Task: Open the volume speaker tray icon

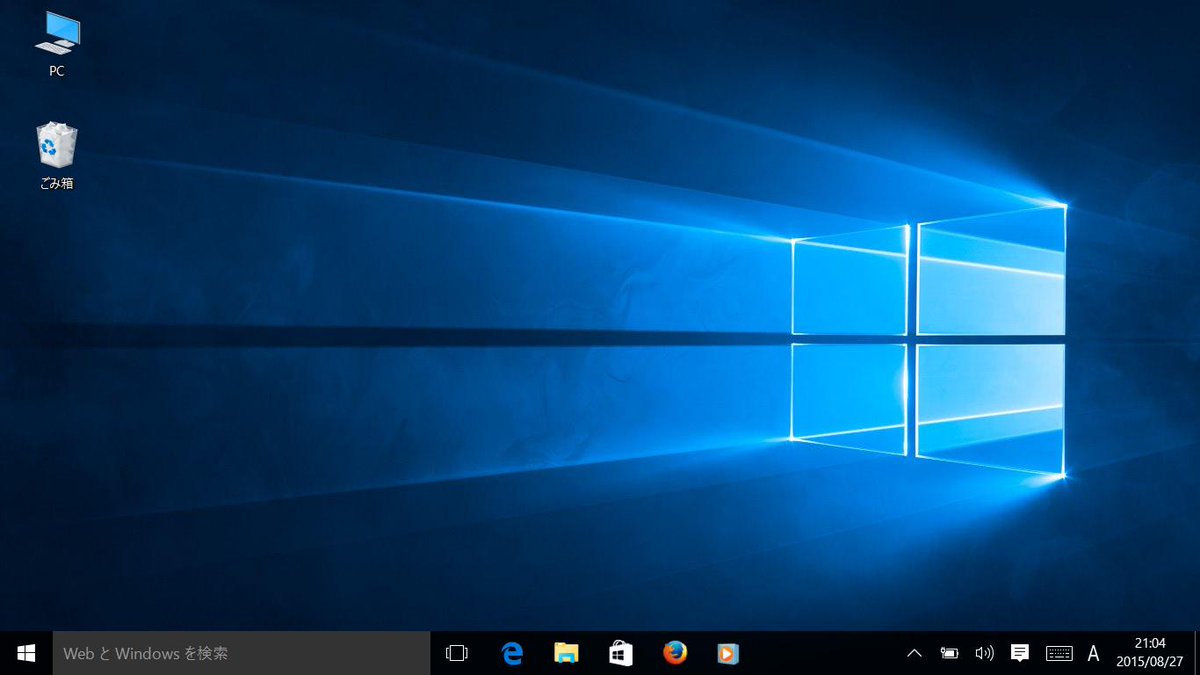Action: pos(984,653)
